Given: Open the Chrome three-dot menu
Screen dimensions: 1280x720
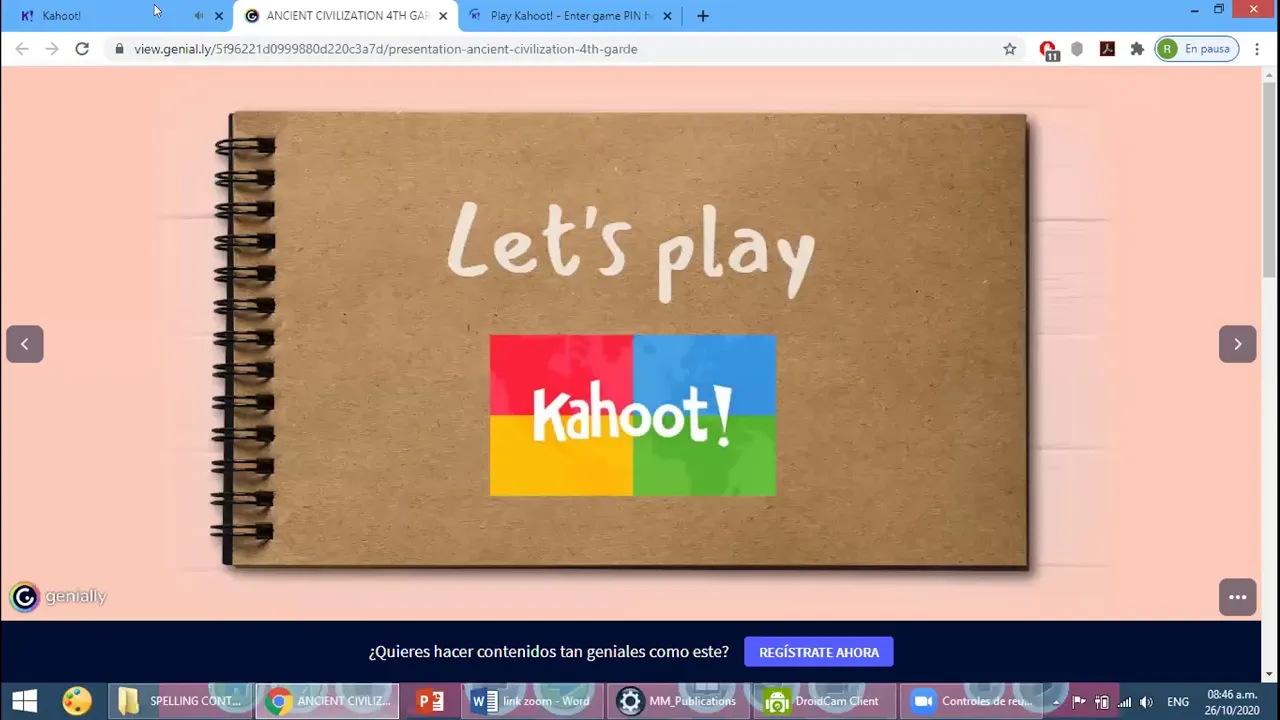Looking at the screenshot, I should coord(1257,49).
